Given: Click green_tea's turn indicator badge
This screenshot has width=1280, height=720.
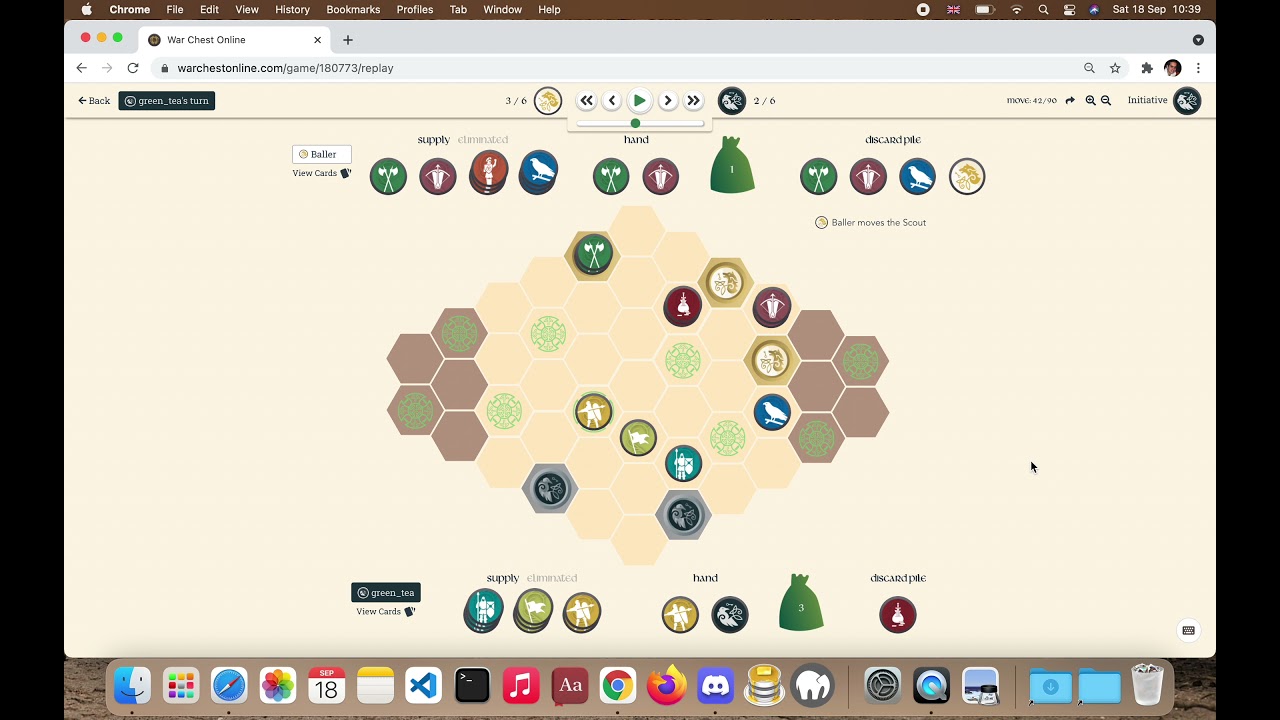Looking at the screenshot, I should pyautogui.click(x=166, y=101).
